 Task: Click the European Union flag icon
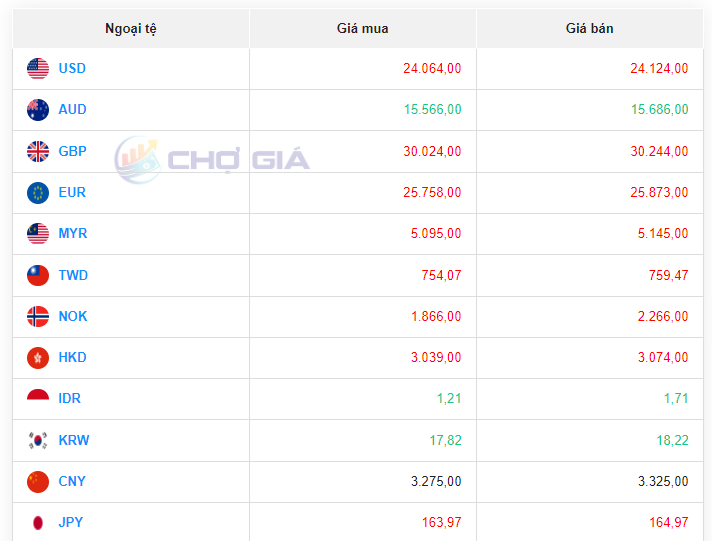38,193
